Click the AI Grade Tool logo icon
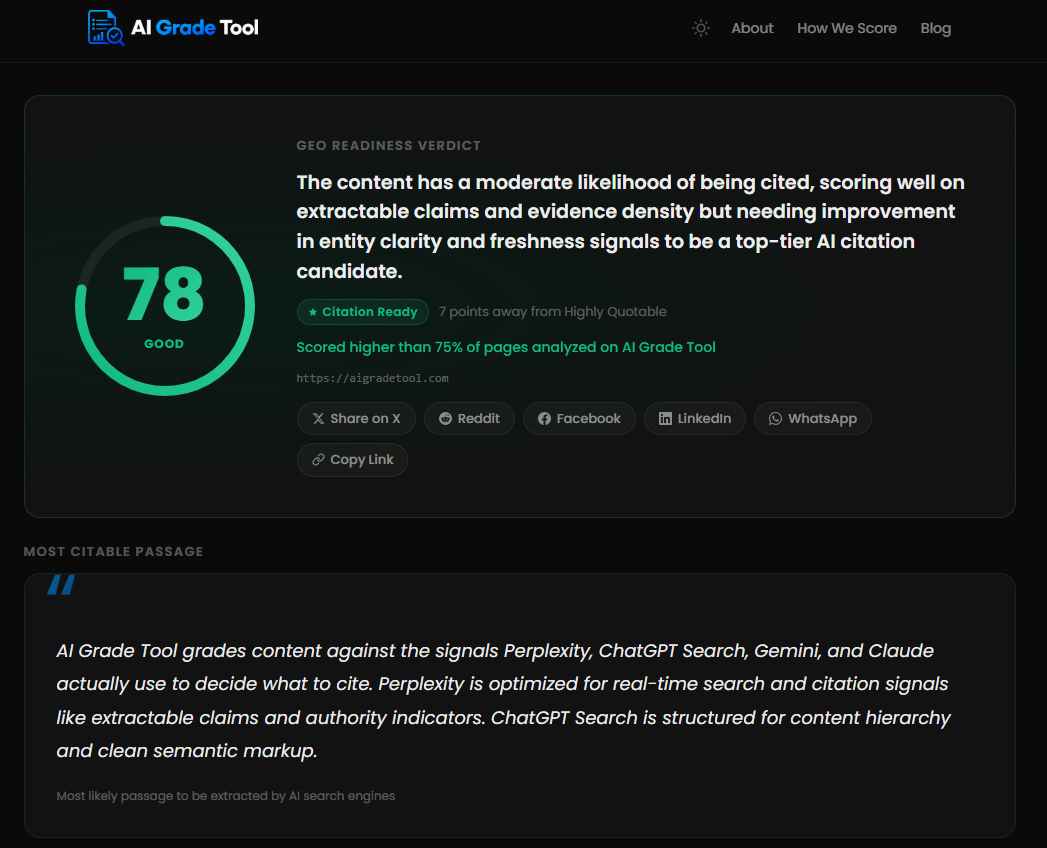 pyautogui.click(x=106, y=27)
